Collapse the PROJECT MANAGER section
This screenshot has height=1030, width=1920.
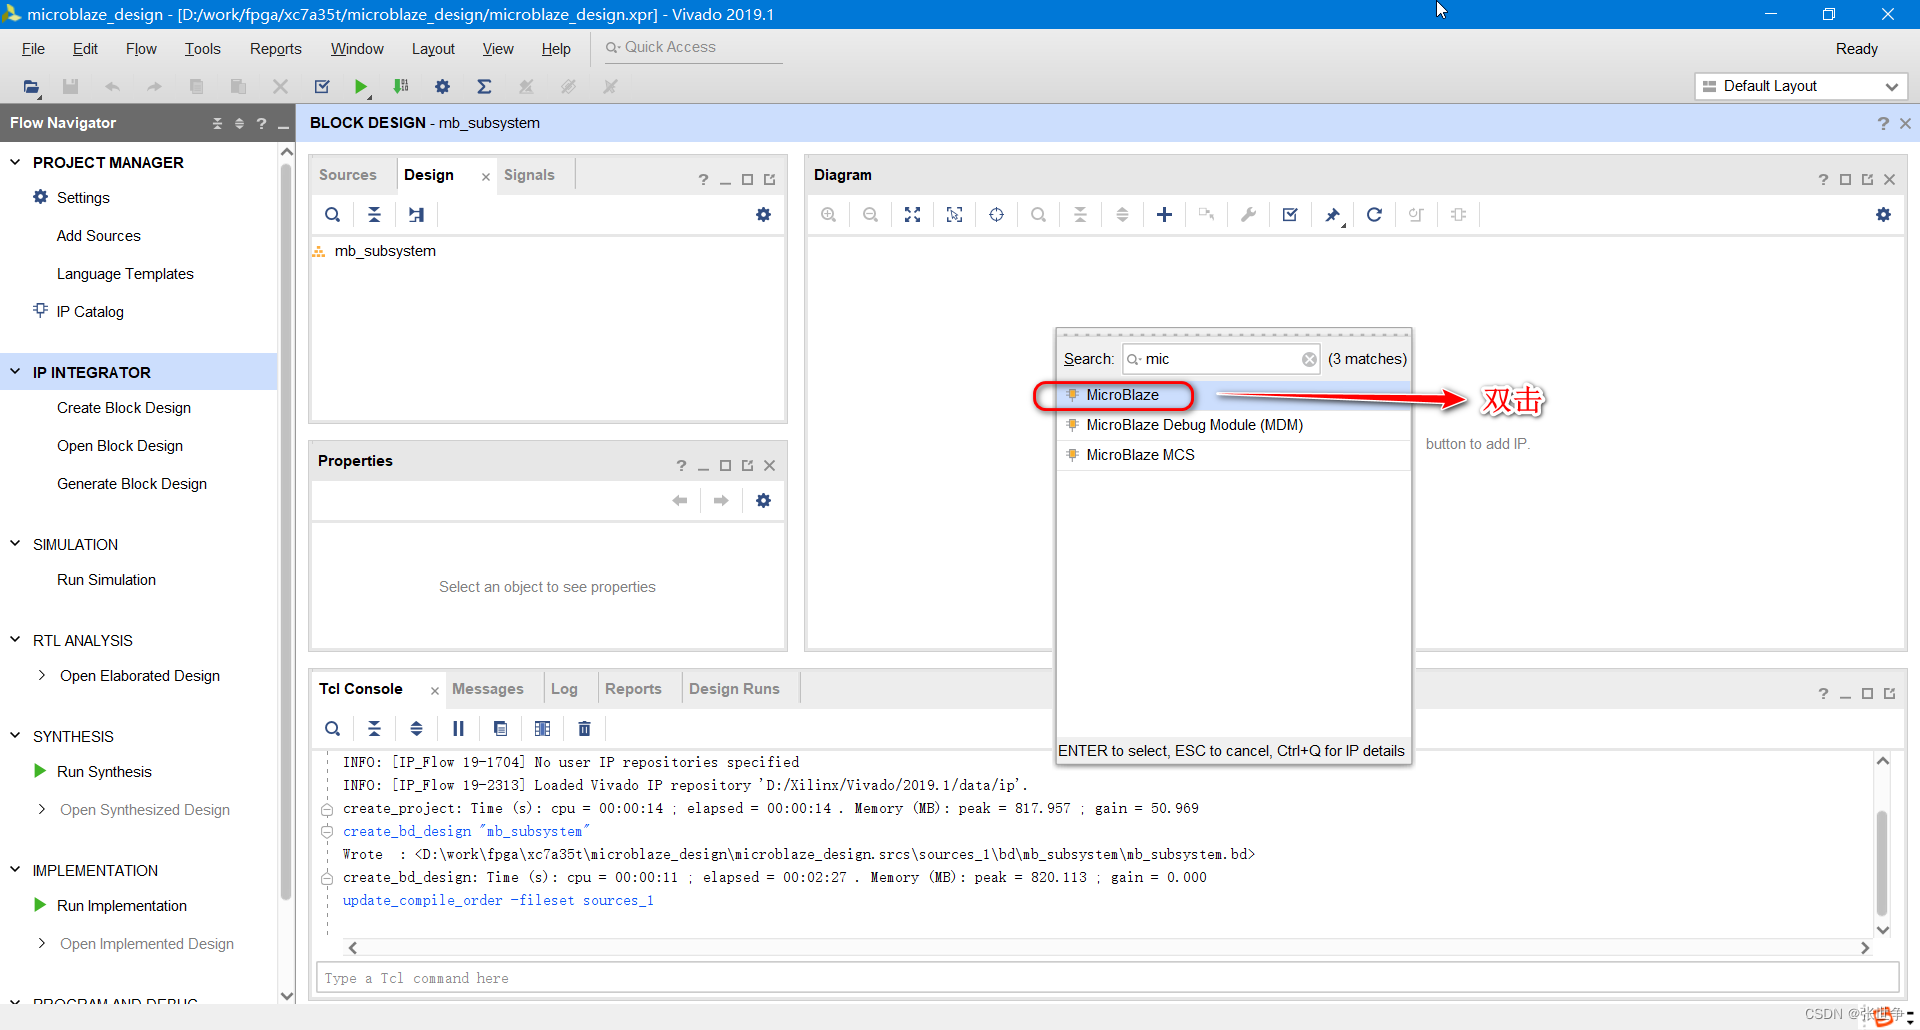(x=15, y=162)
